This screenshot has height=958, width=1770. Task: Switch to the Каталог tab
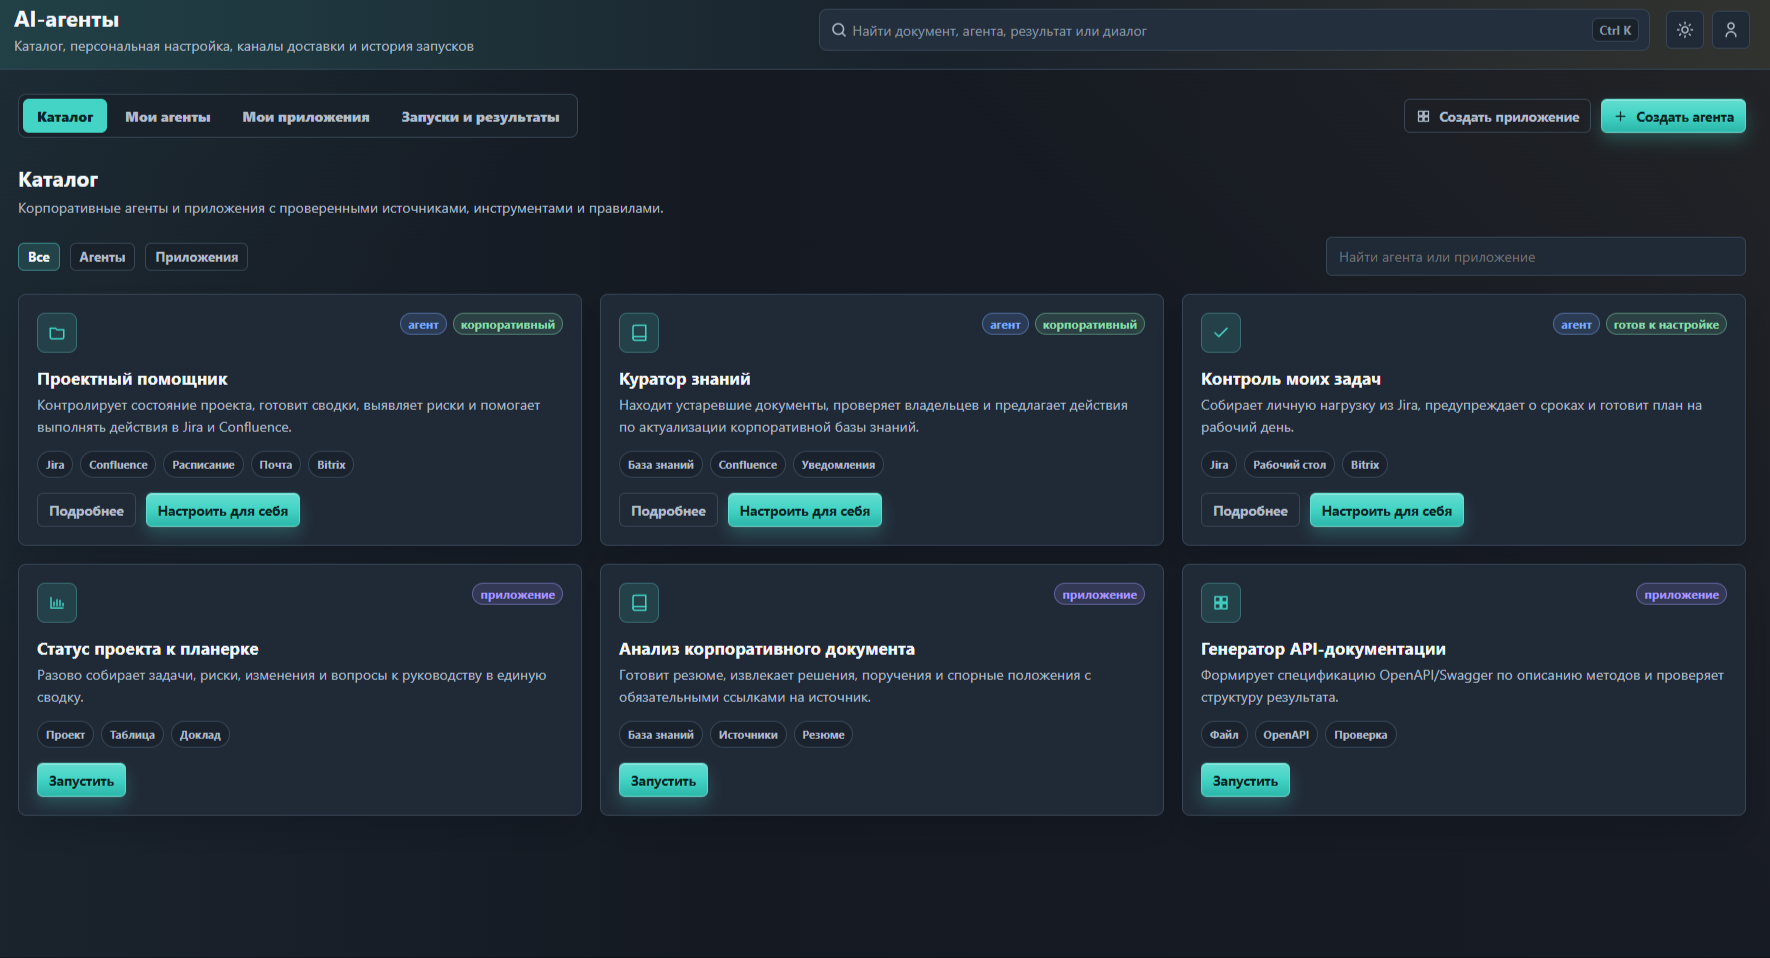[x=65, y=116]
